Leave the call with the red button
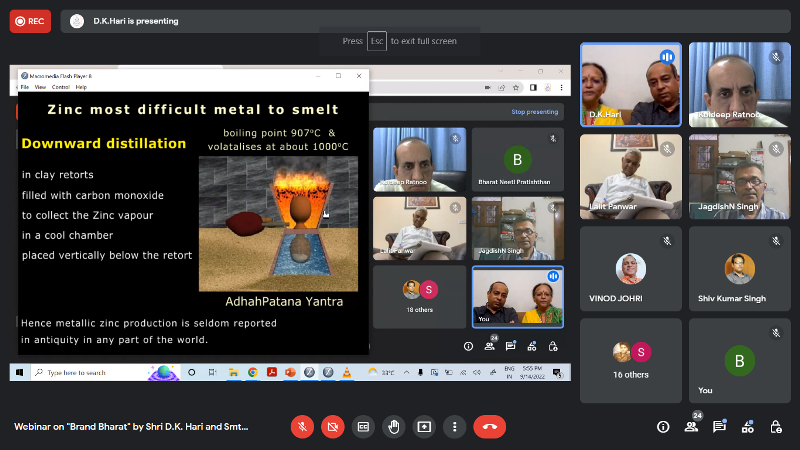 pyautogui.click(x=489, y=426)
